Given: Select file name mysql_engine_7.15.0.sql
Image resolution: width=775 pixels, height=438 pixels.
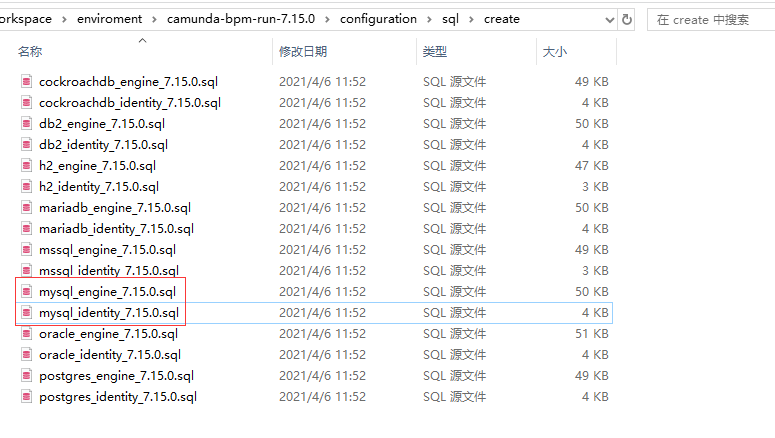Looking at the screenshot, I should (x=107, y=292).
